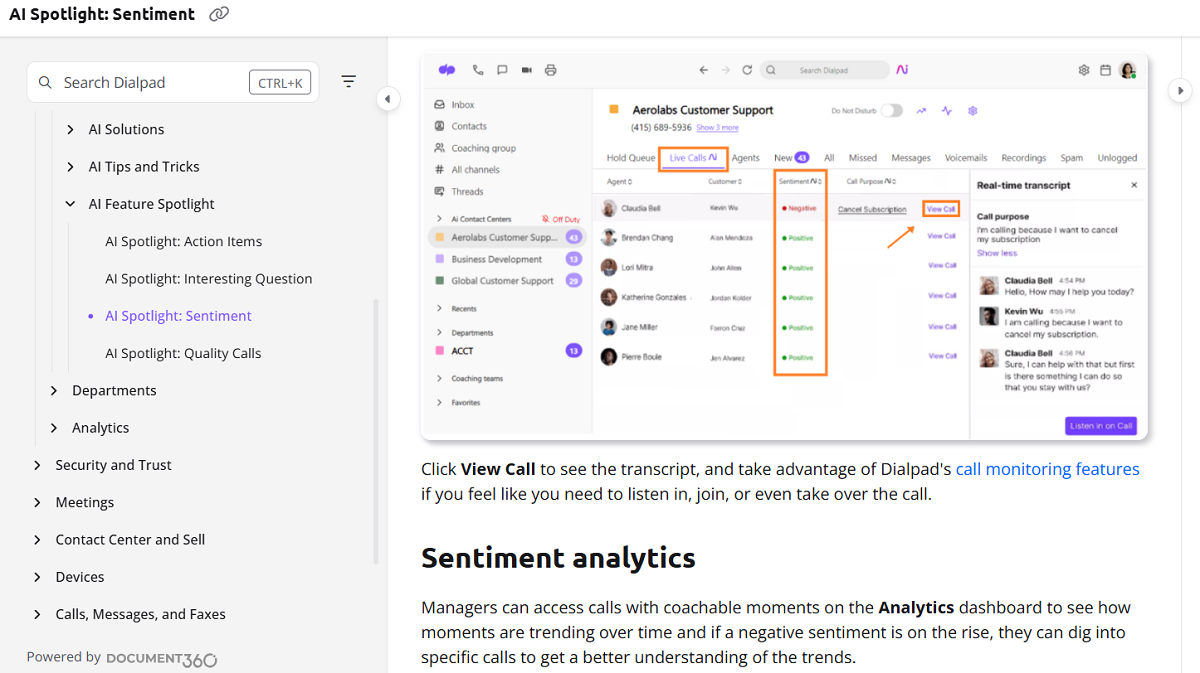Screen dimensions: 1200x673
Task: Open the right side panel round arrow button
Action: click(1179, 91)
